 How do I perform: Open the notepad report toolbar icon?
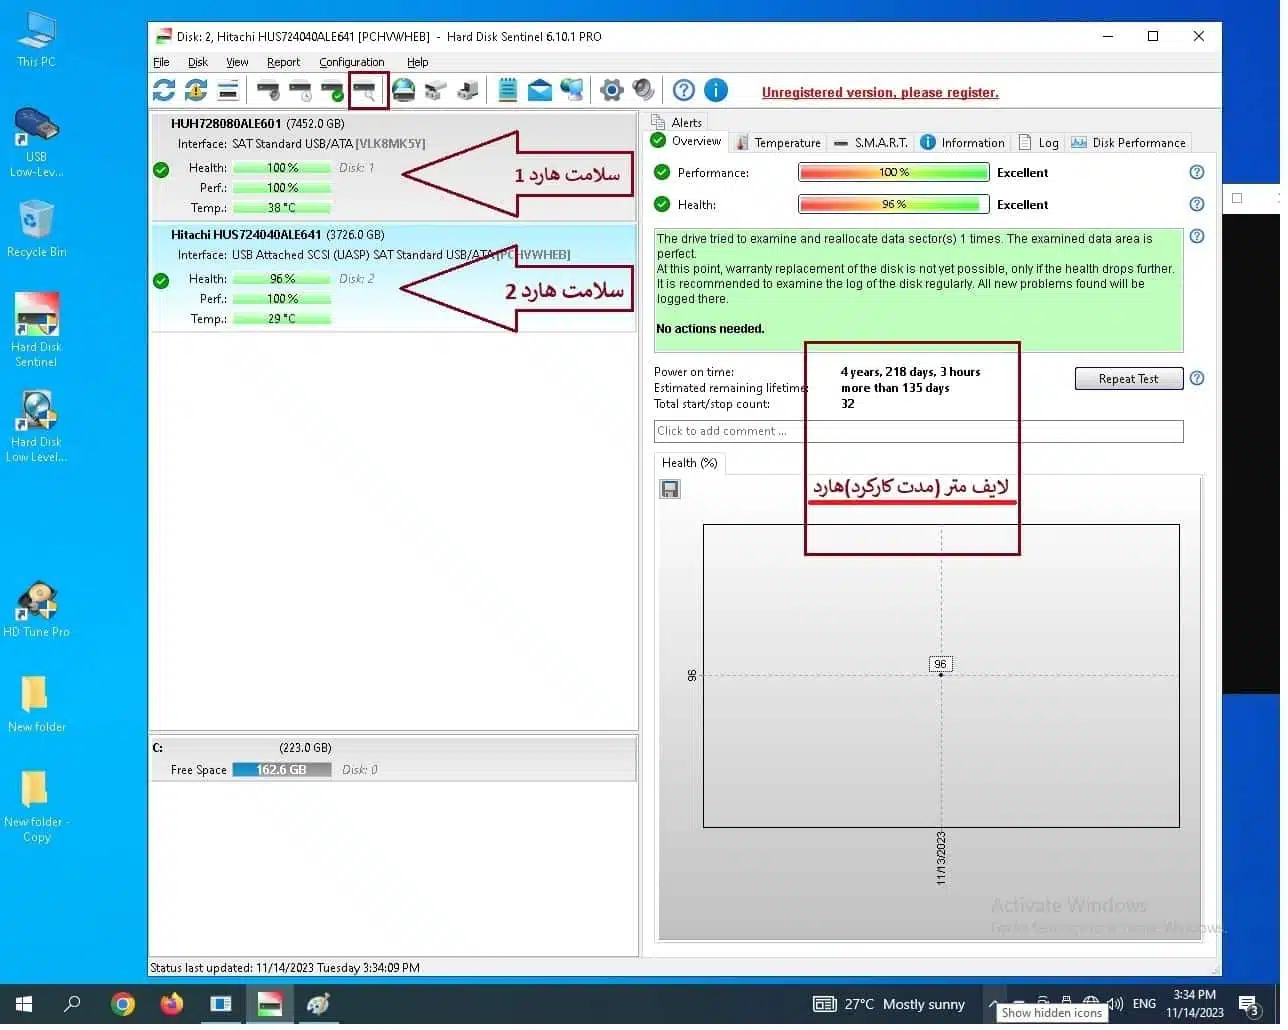[x=508, y=91]
